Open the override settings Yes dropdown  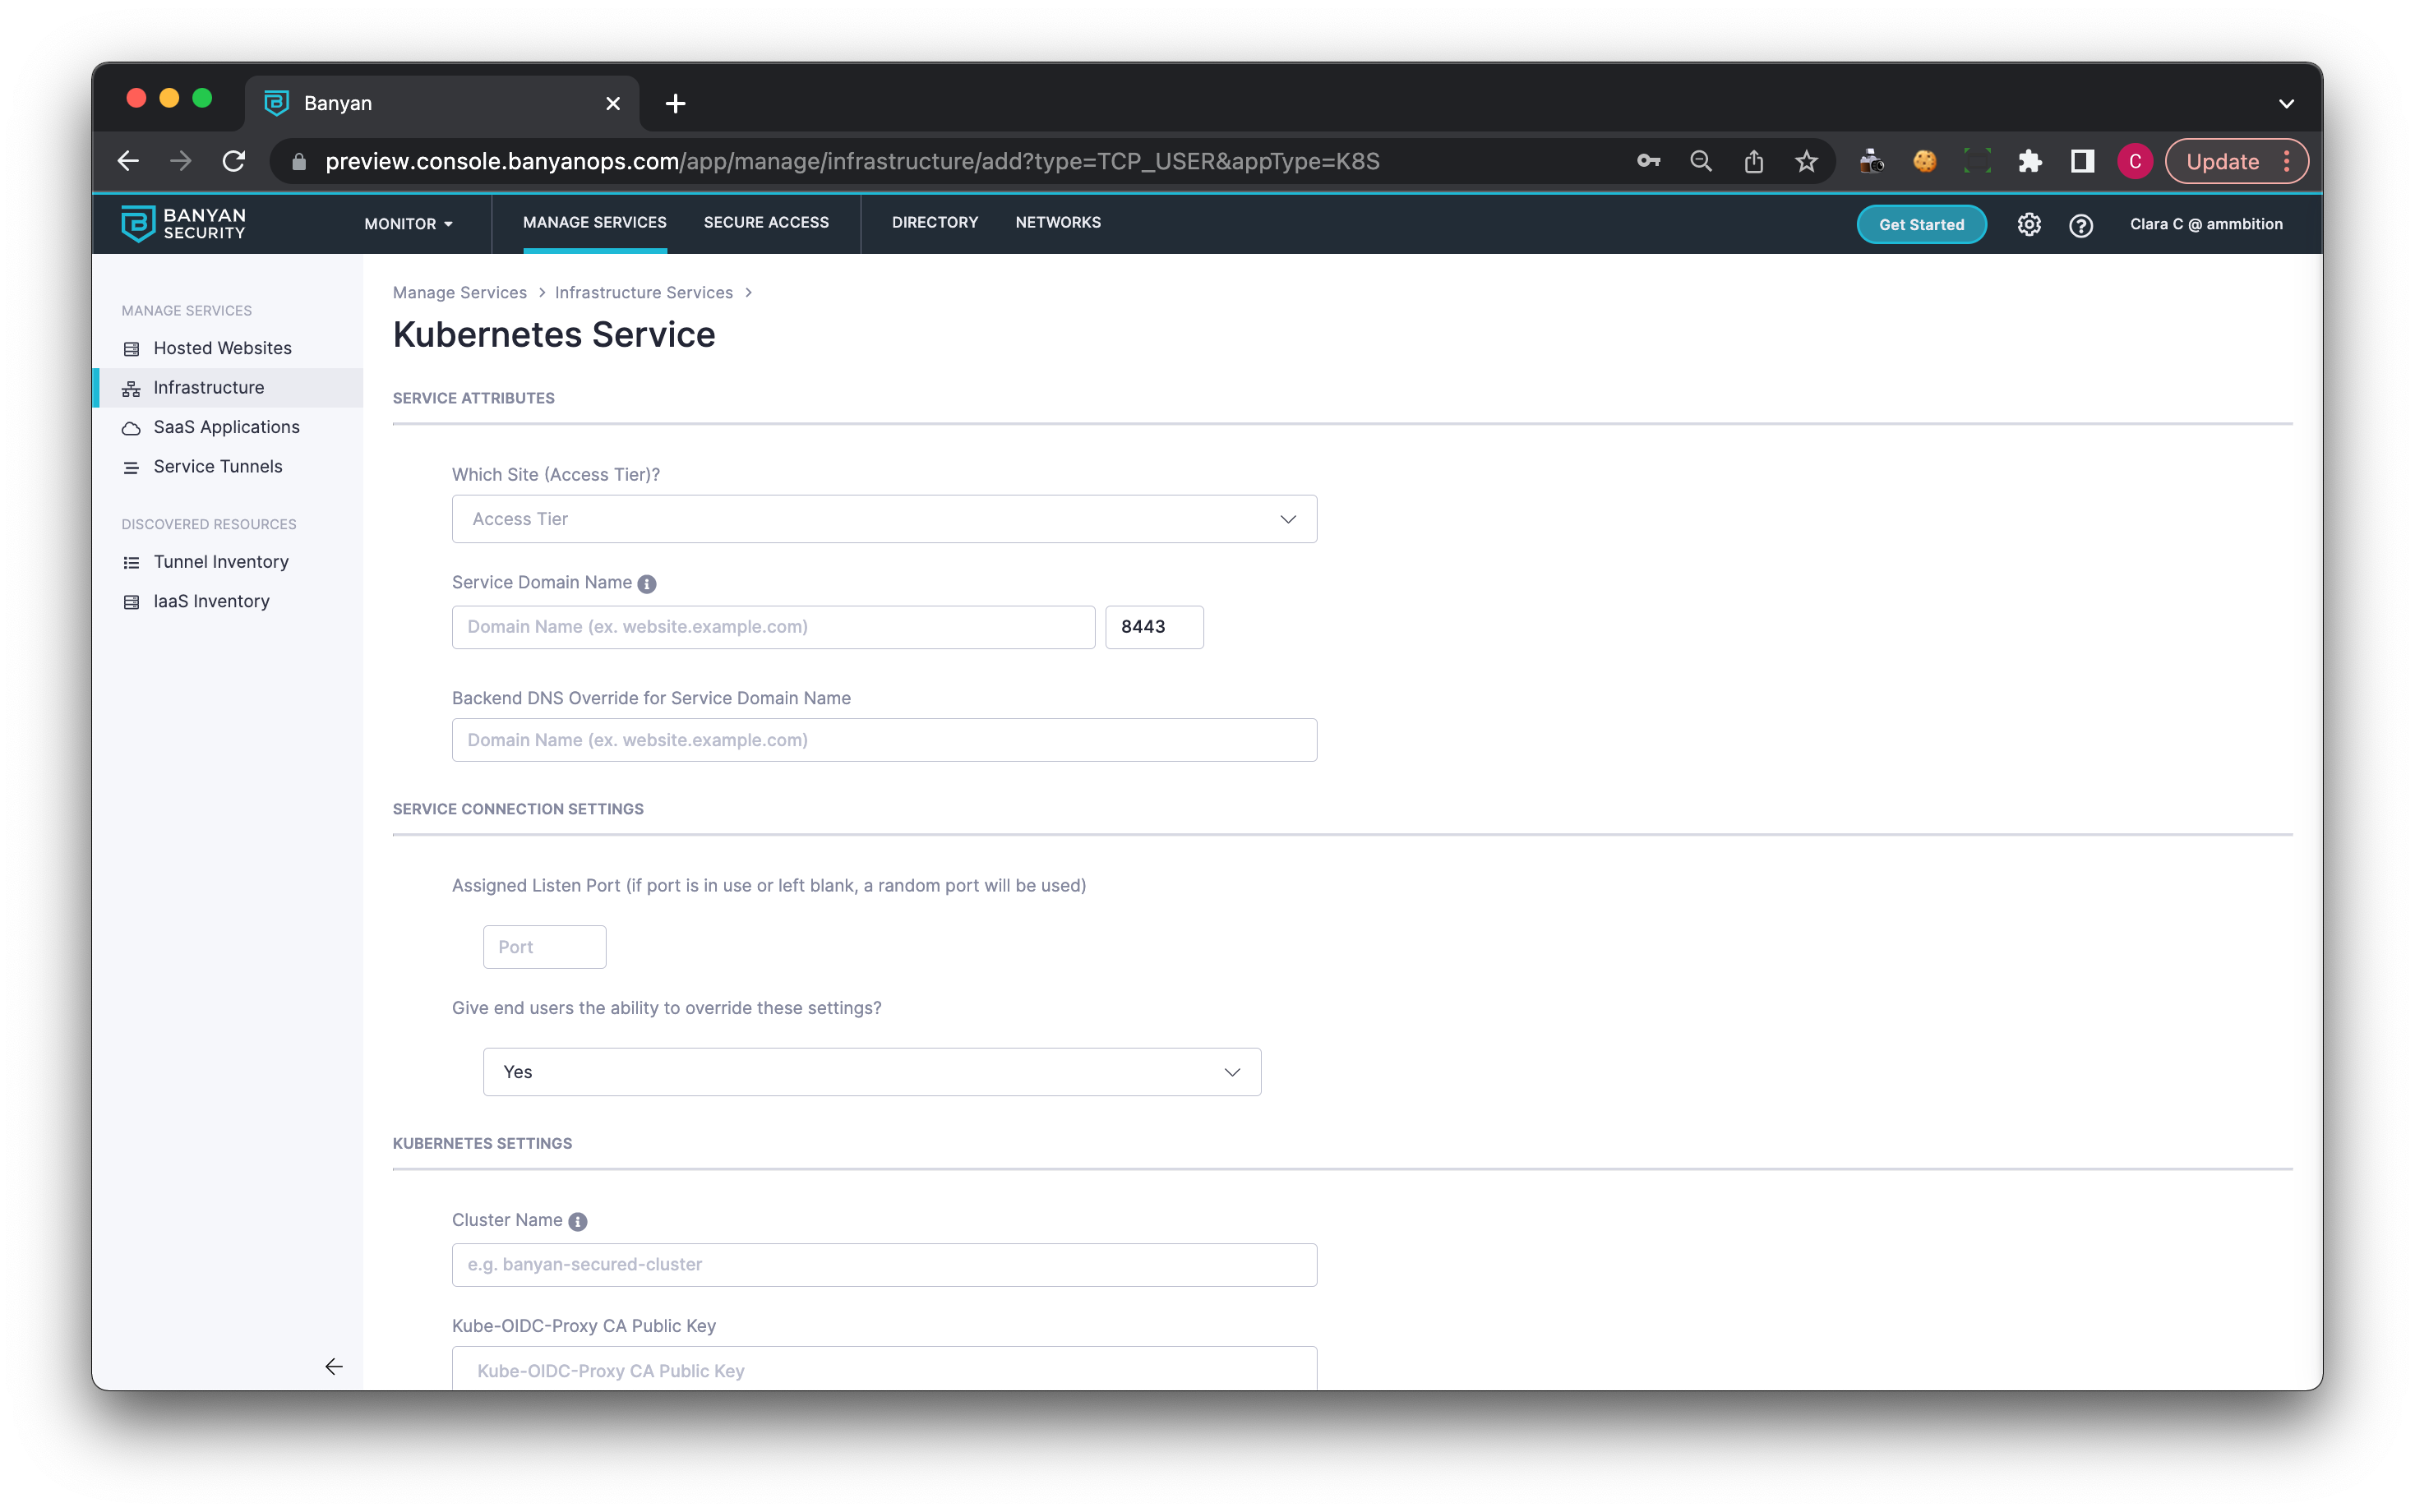click(871, 1072)
